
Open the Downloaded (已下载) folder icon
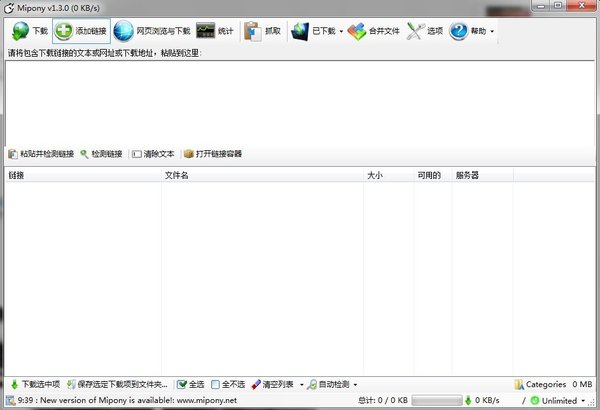(x=300, y=31)
